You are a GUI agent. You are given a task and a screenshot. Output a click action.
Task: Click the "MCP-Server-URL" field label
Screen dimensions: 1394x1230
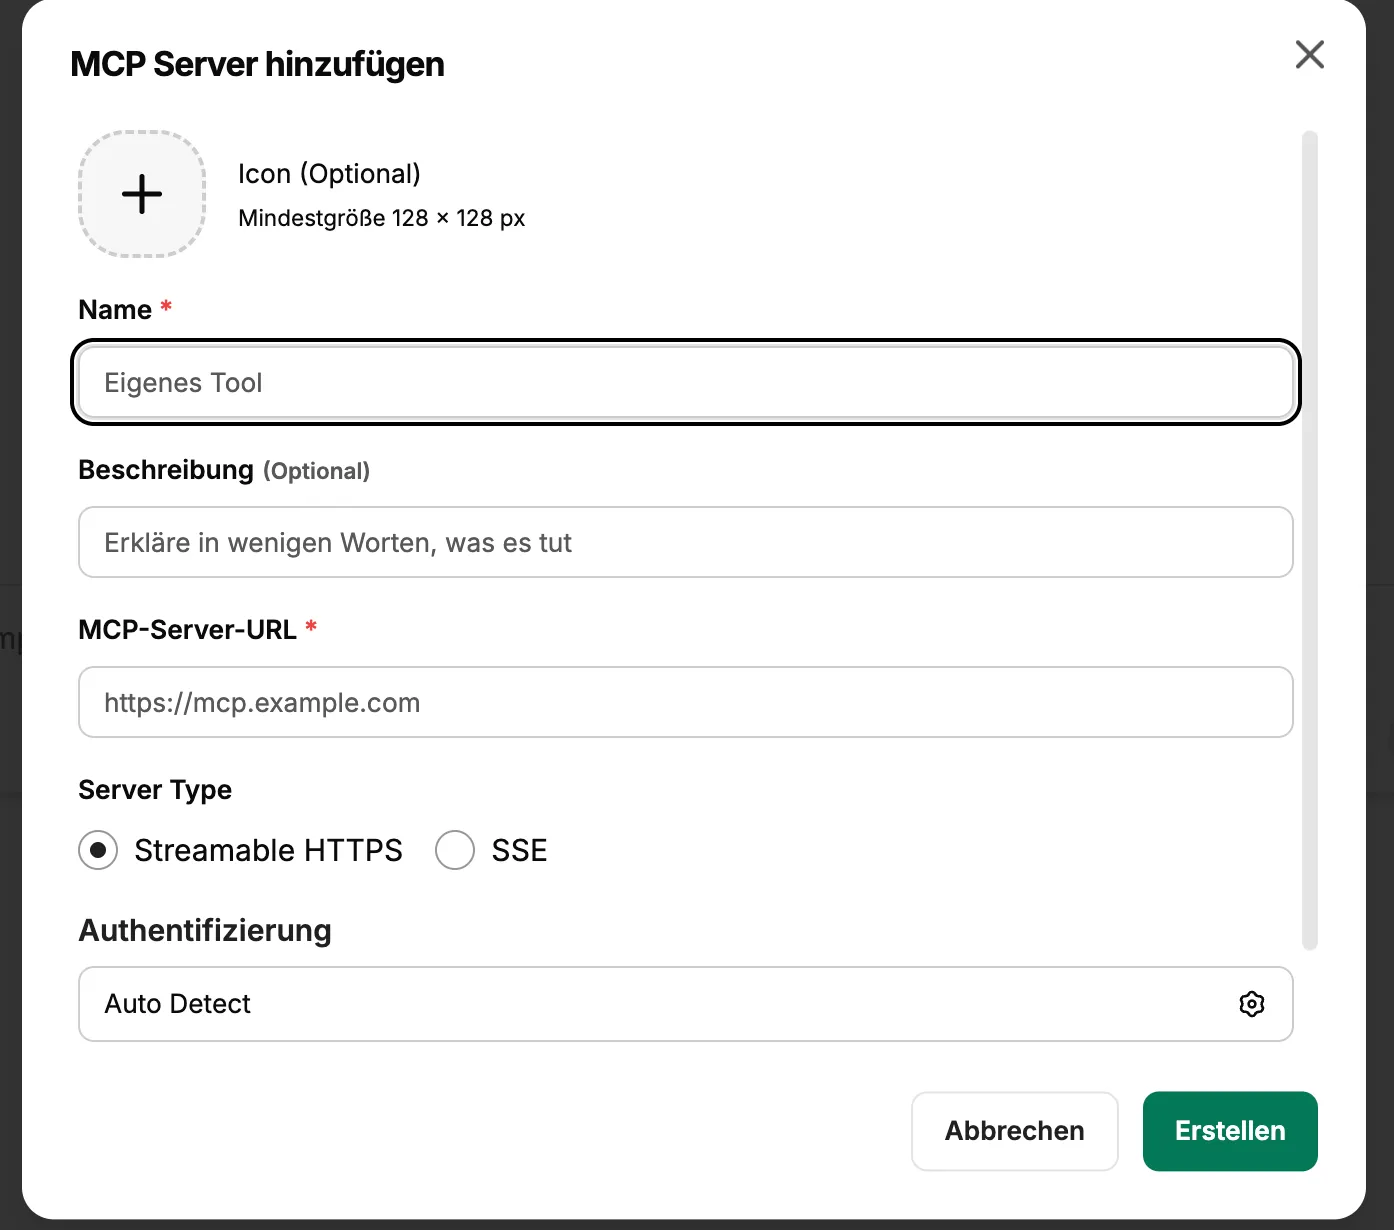click(x=187, y=630)
